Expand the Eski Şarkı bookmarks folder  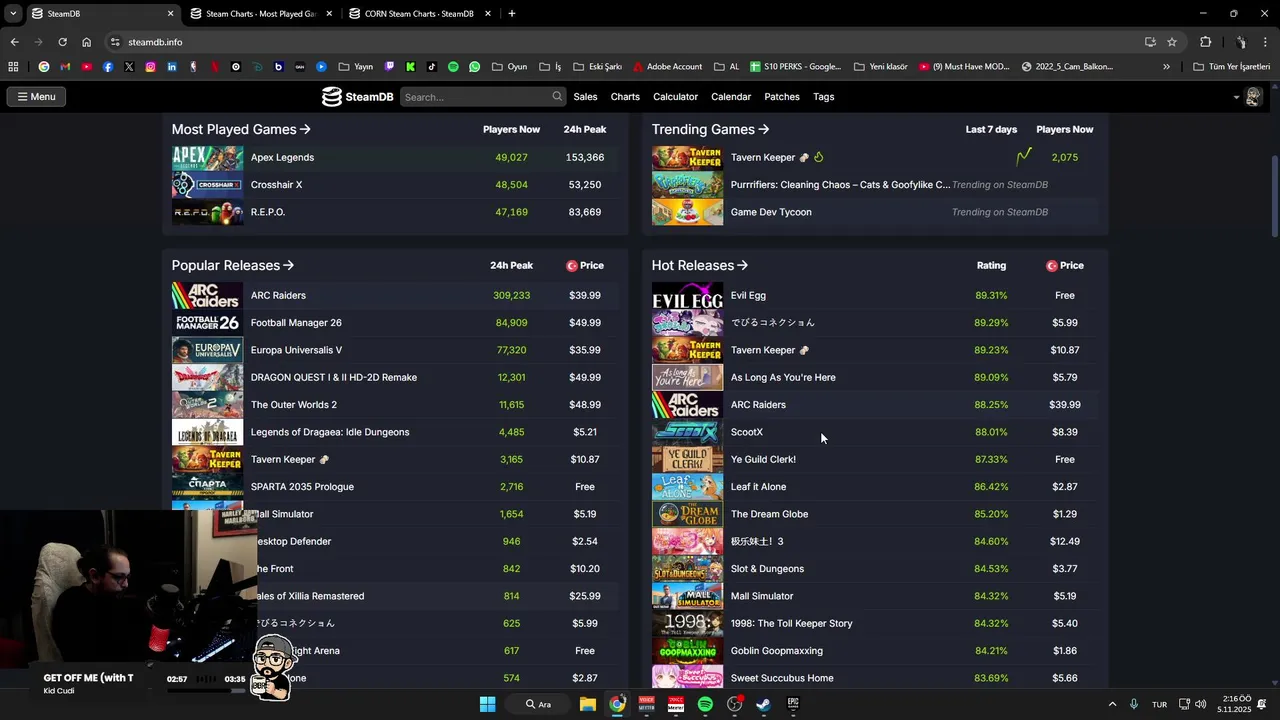point(596,67)
